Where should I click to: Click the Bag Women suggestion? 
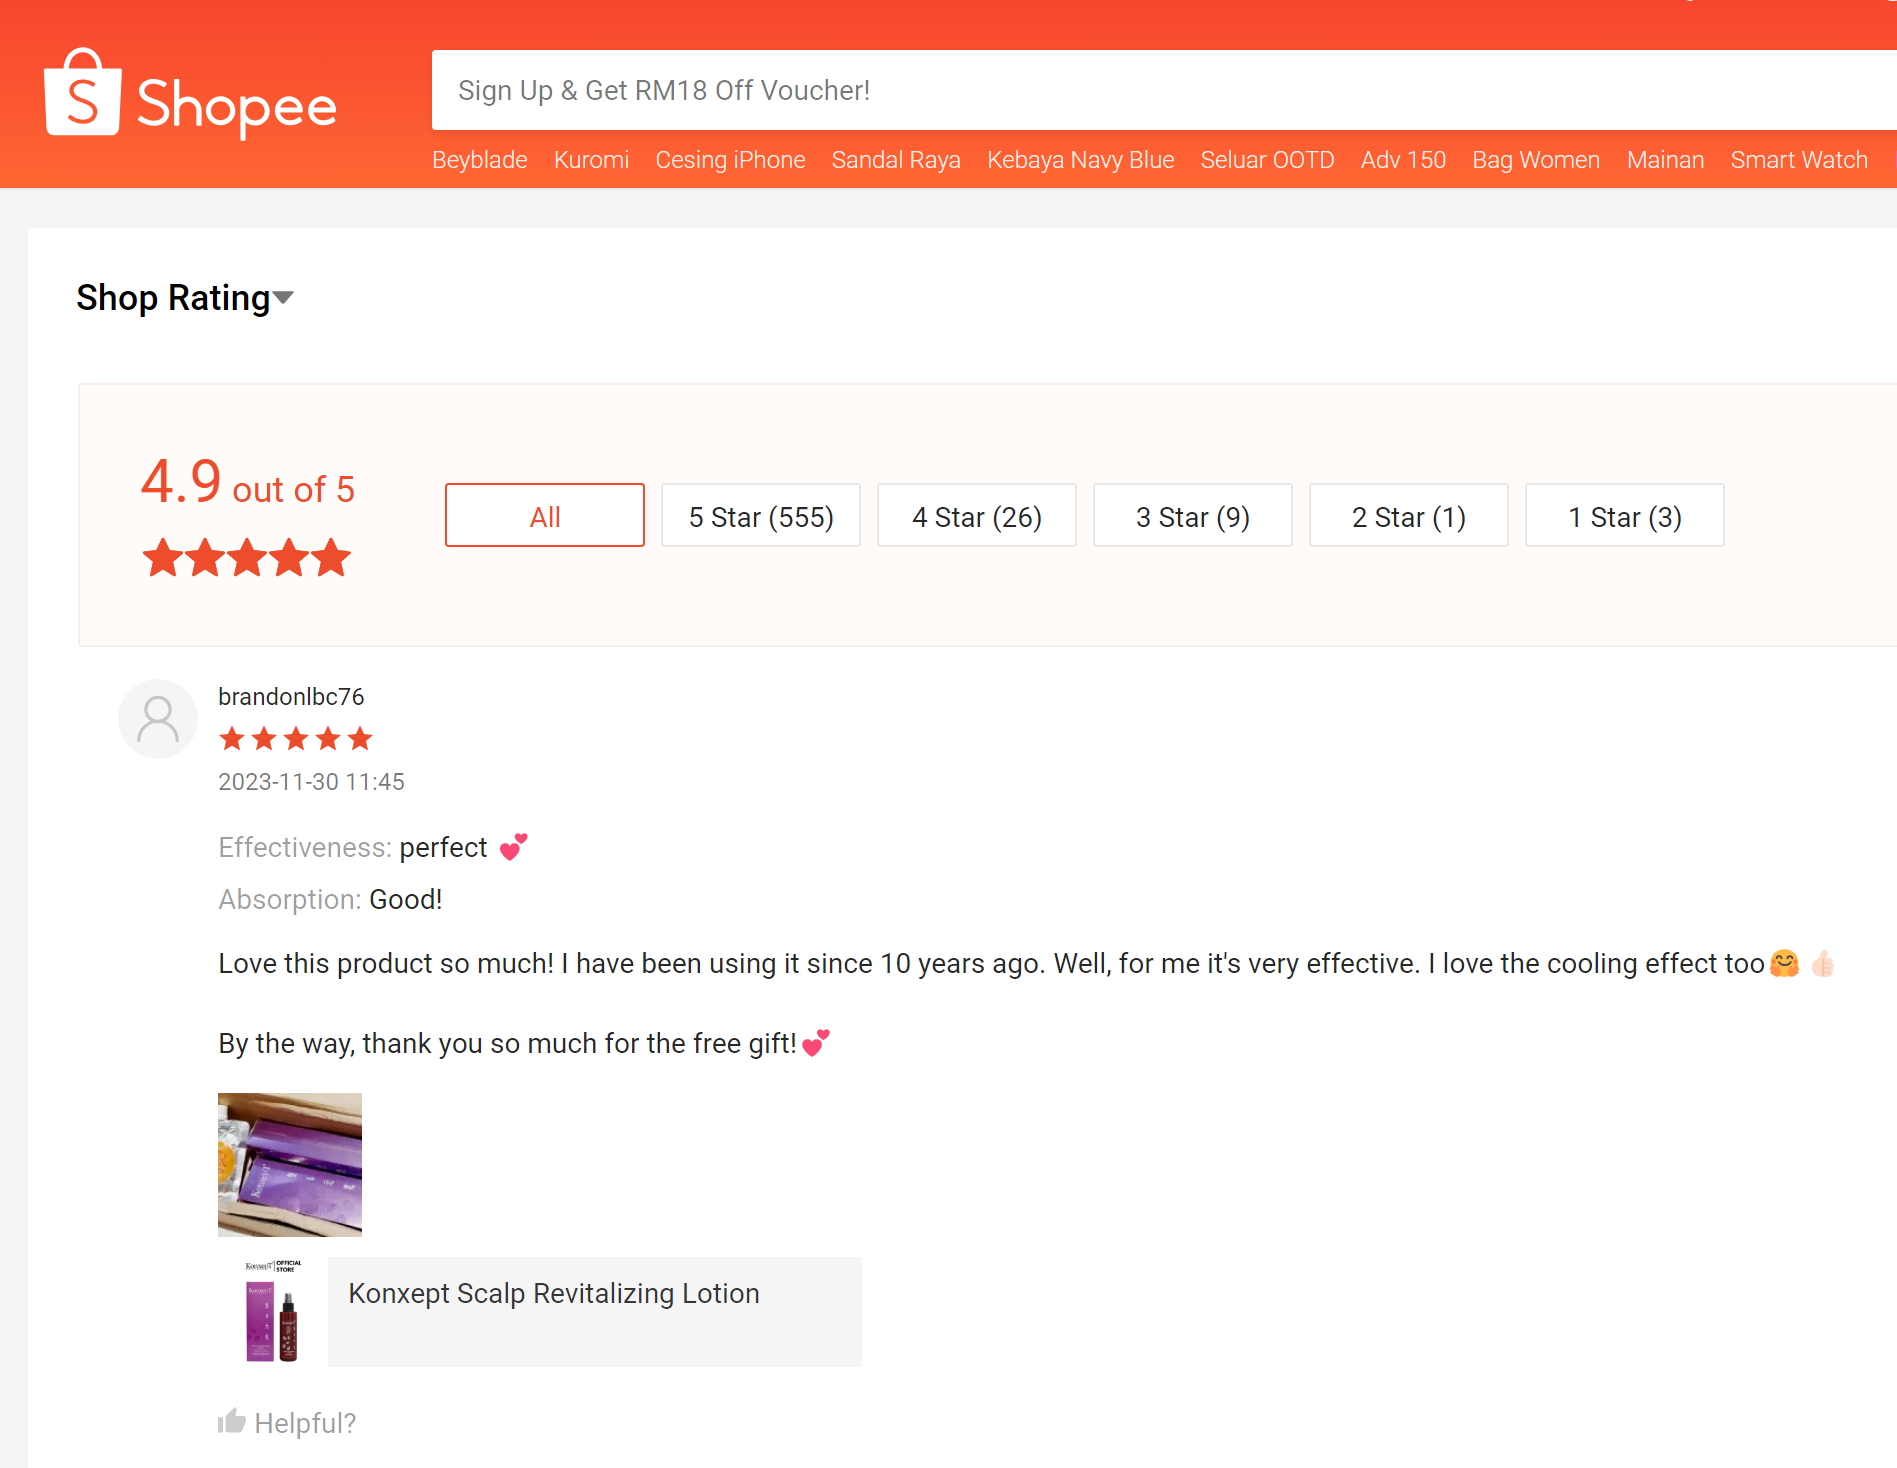(x=1535, y=160)
